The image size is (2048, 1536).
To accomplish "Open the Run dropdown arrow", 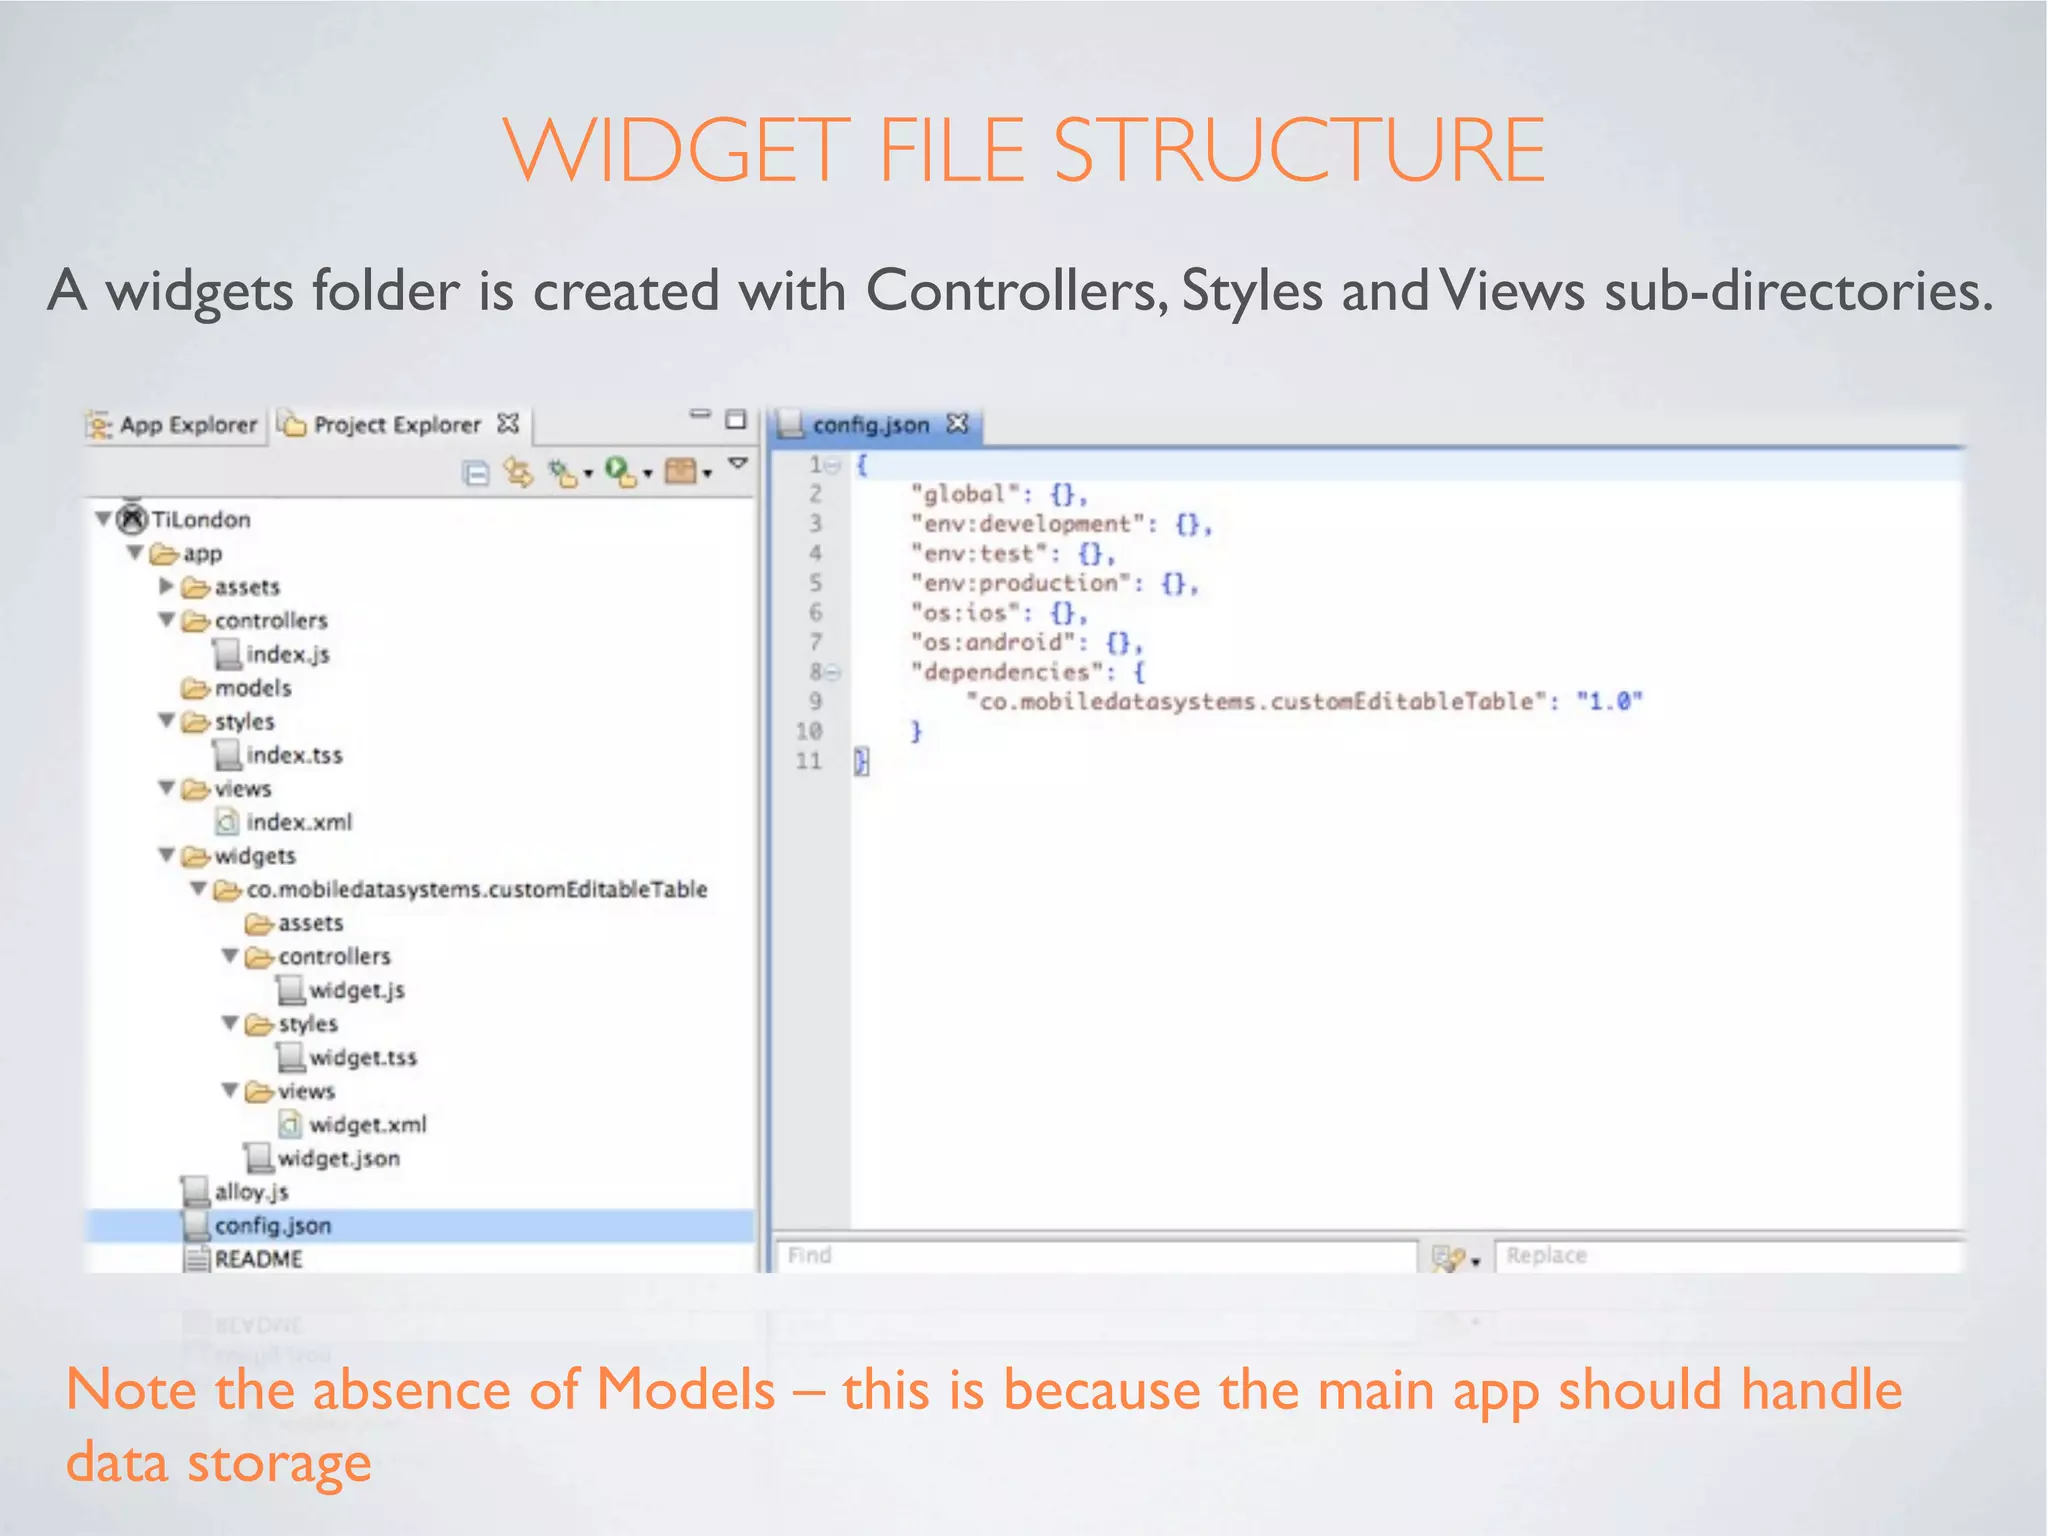I will tap(647, 474).
